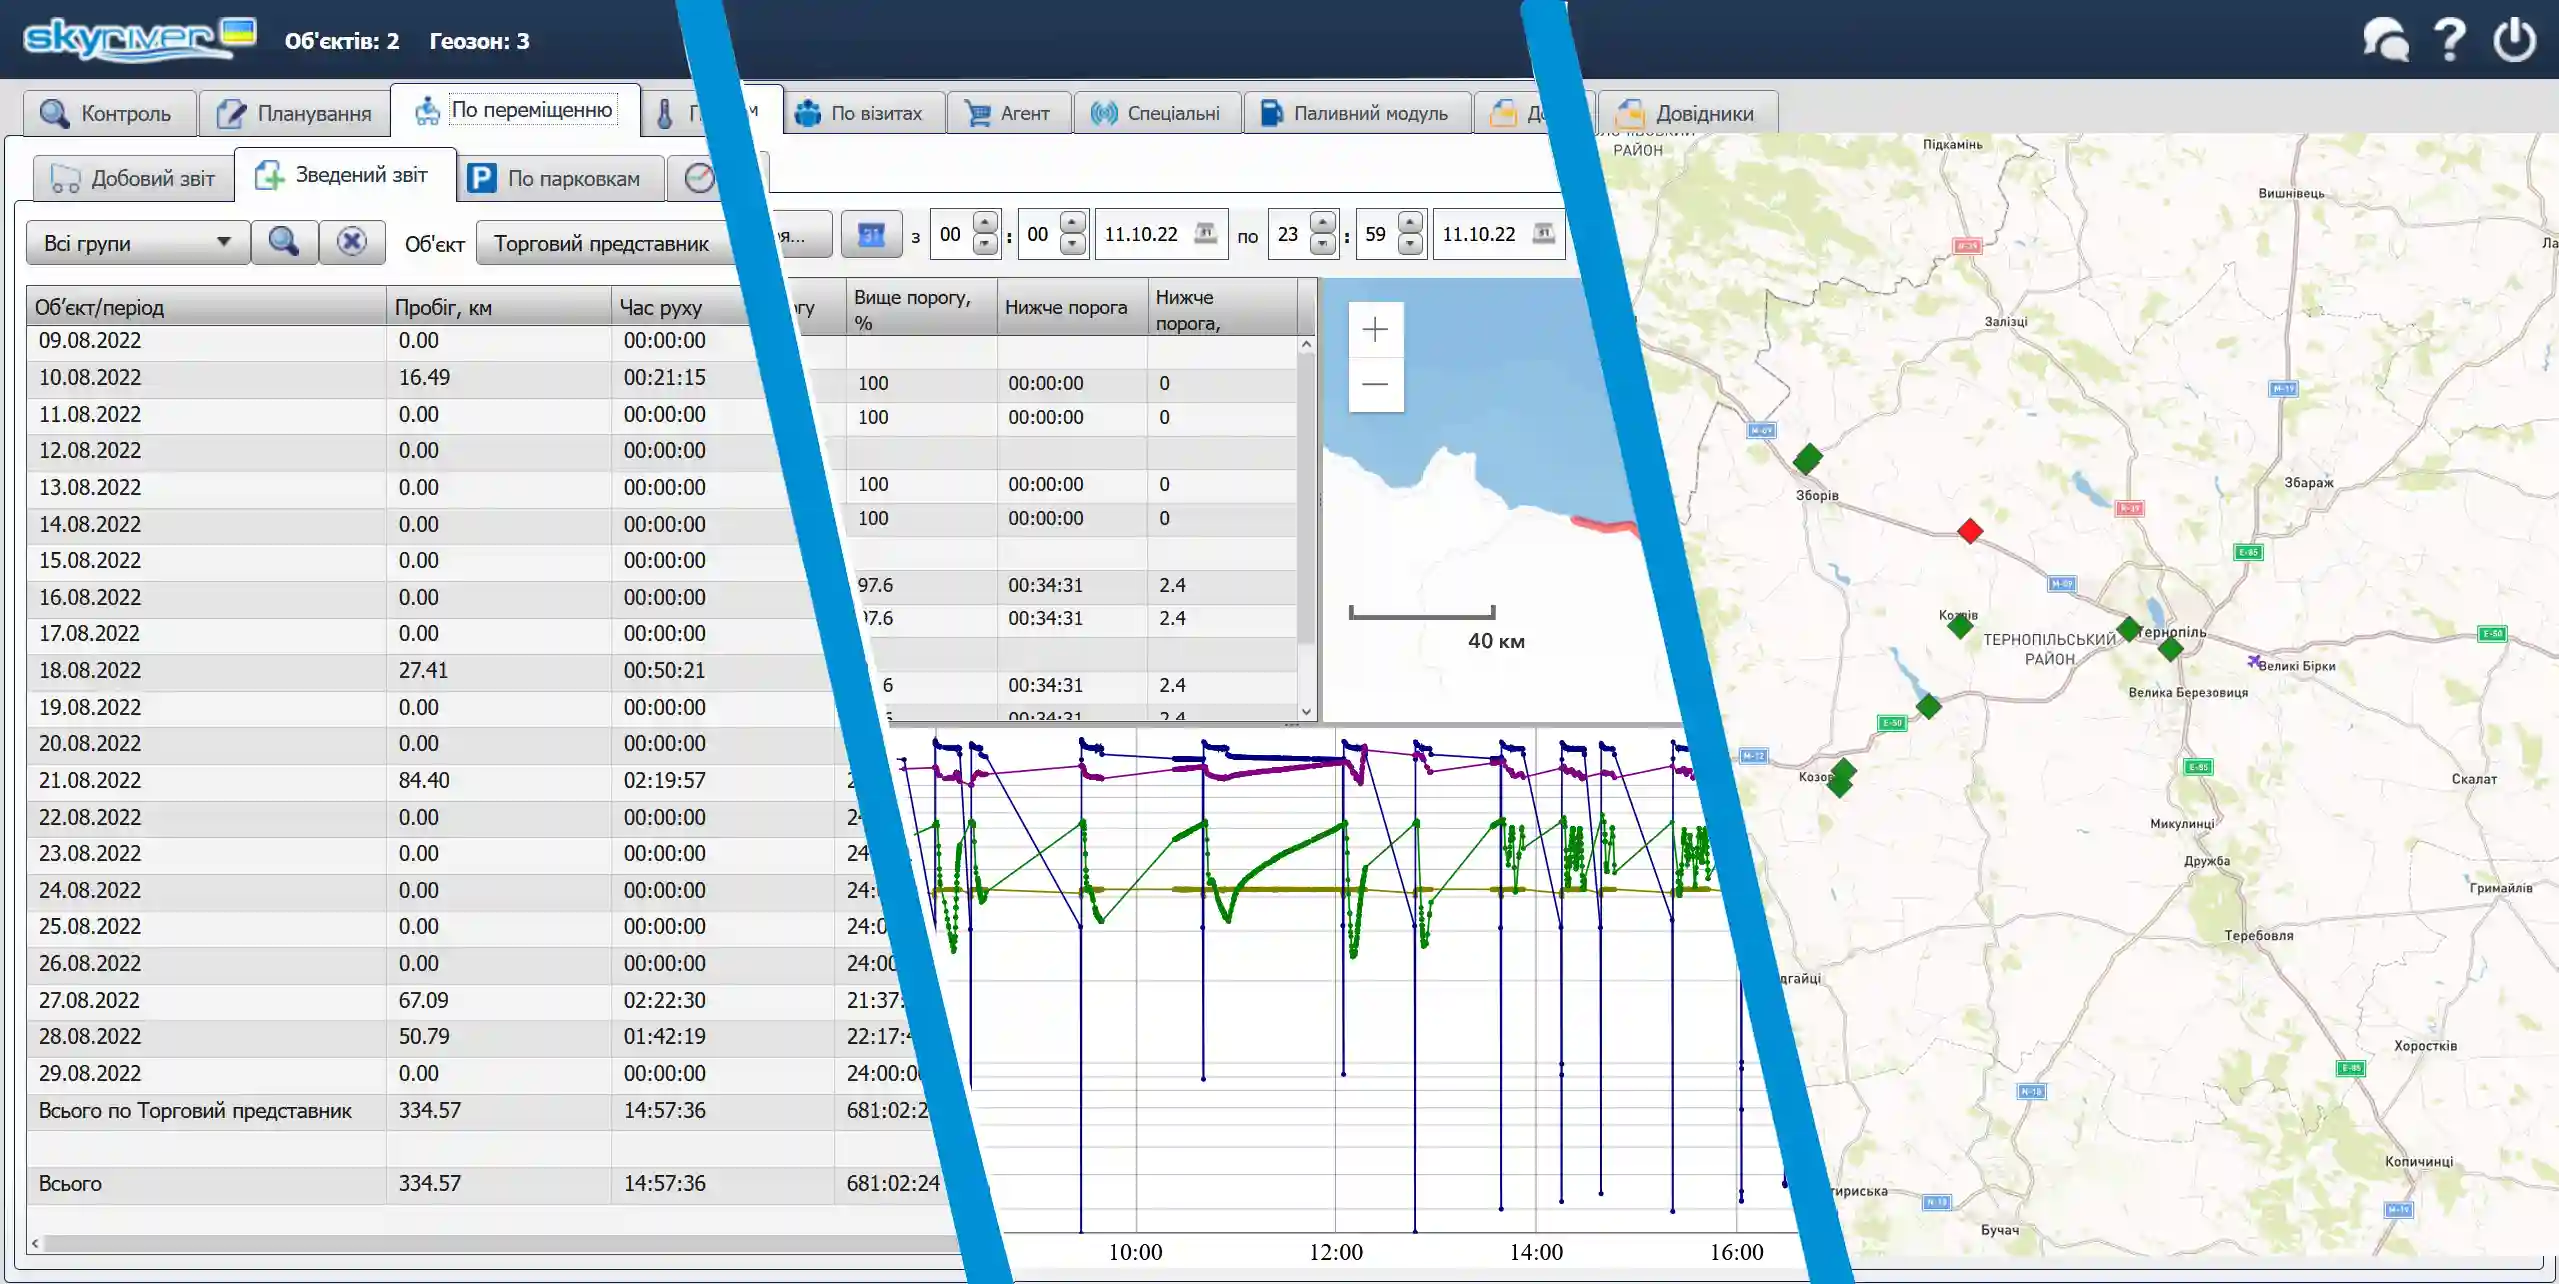Open the start date calendar picker

coord(1206,234)
